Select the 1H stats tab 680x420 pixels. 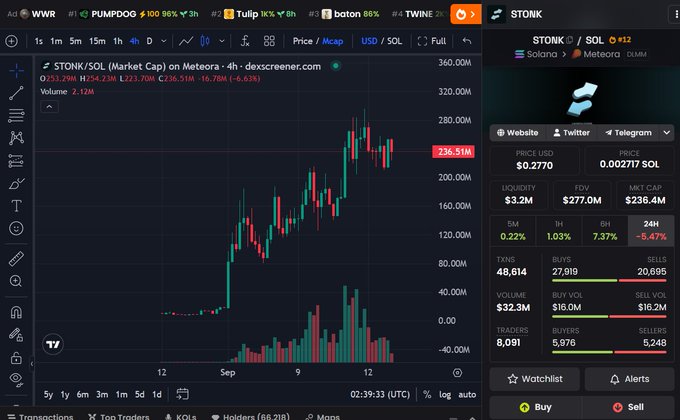559,230
